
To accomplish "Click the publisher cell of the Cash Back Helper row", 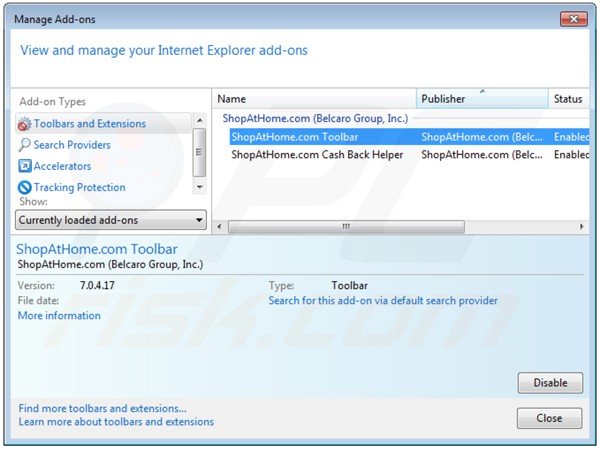I will pos(482,155).
